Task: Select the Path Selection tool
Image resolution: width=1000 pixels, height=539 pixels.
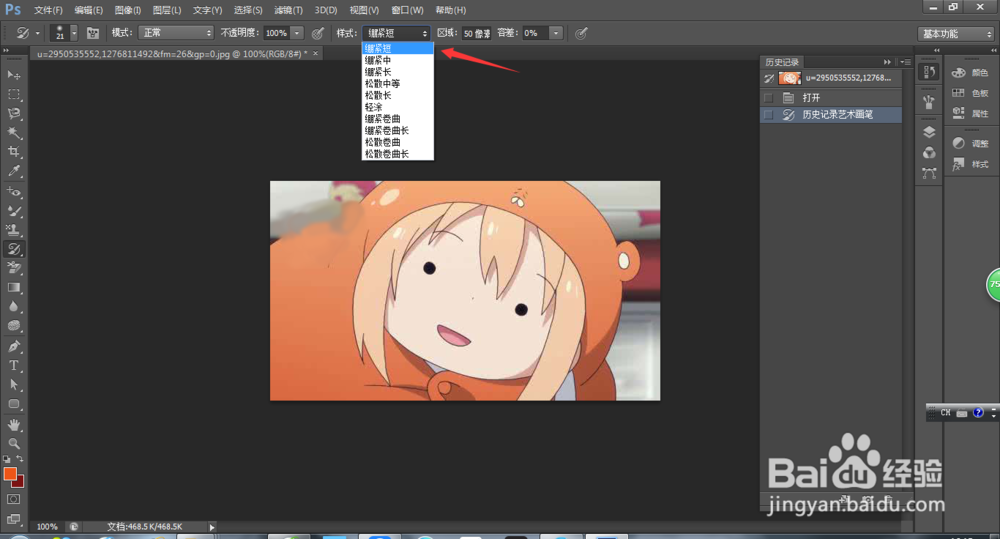Action: 13,385
